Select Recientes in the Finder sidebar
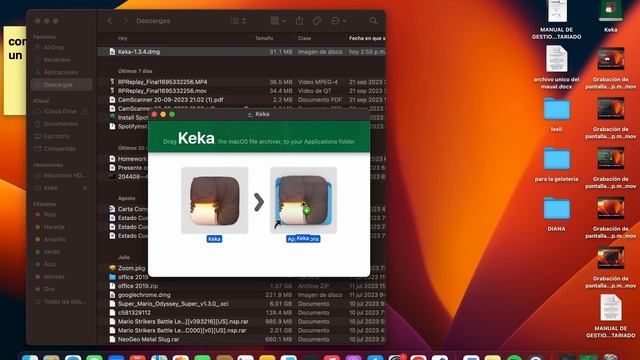This screenshot has height=360, width=640. point(57,60)
